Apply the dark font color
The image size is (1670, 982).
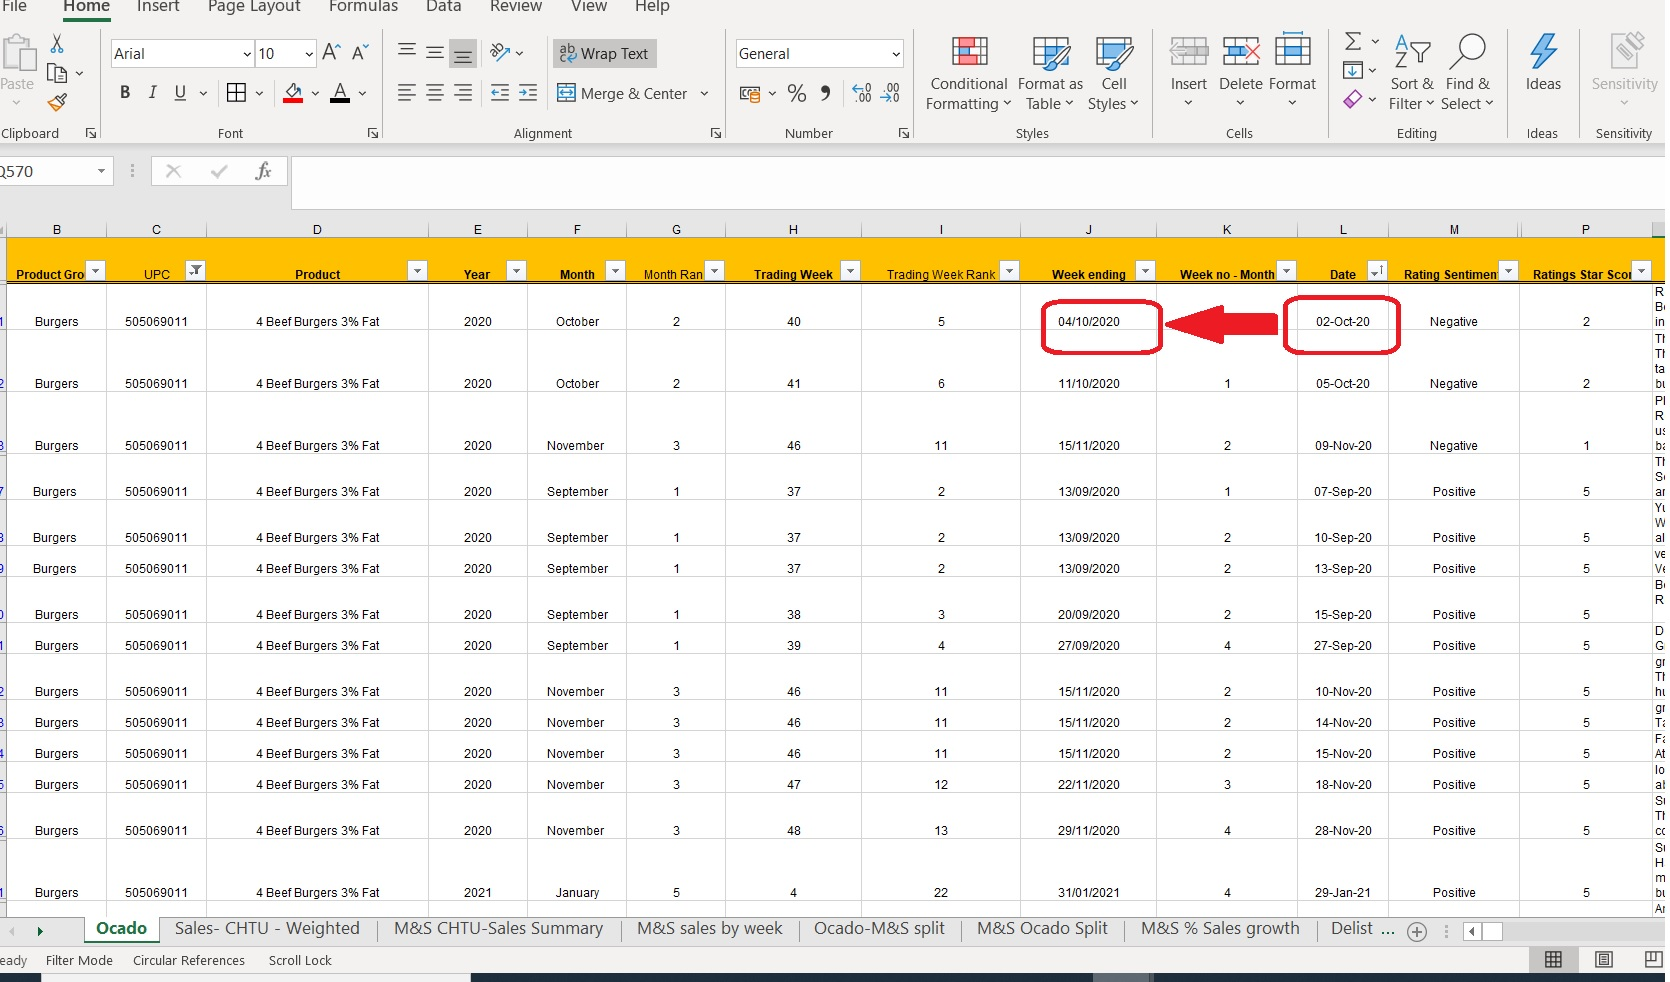(x=340, y=93)
